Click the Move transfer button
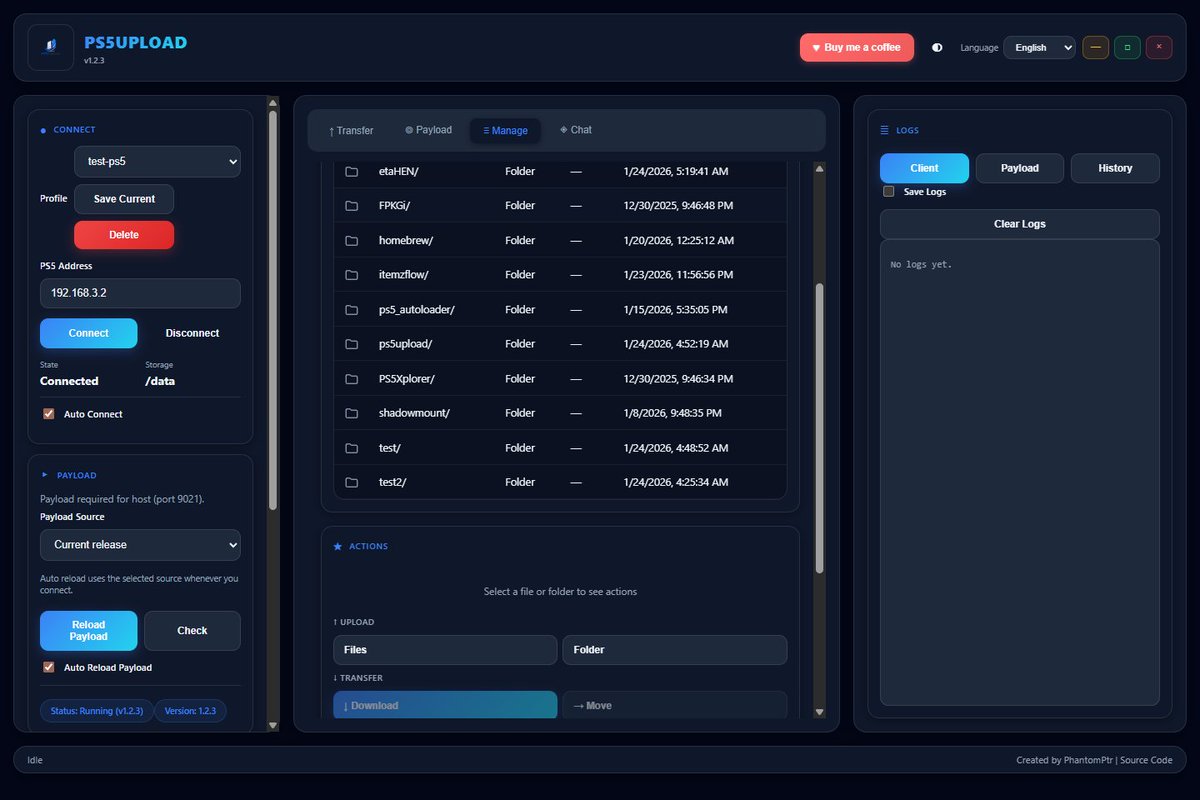Screen dimensions: 1200x800 [675, 704]
